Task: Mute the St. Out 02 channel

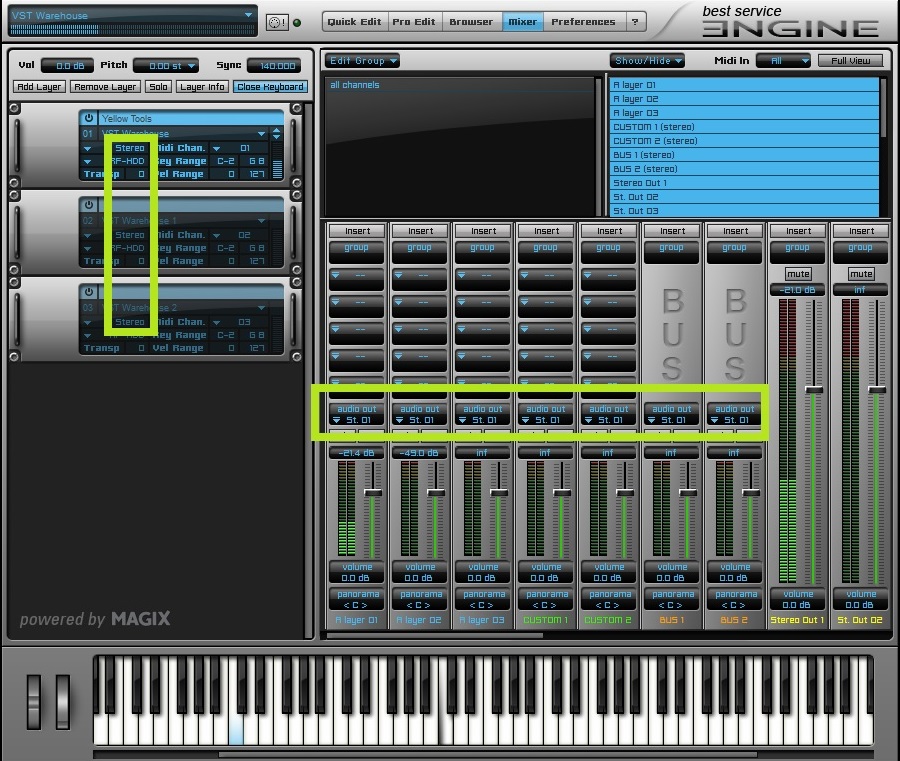Action: coord(861,274)
